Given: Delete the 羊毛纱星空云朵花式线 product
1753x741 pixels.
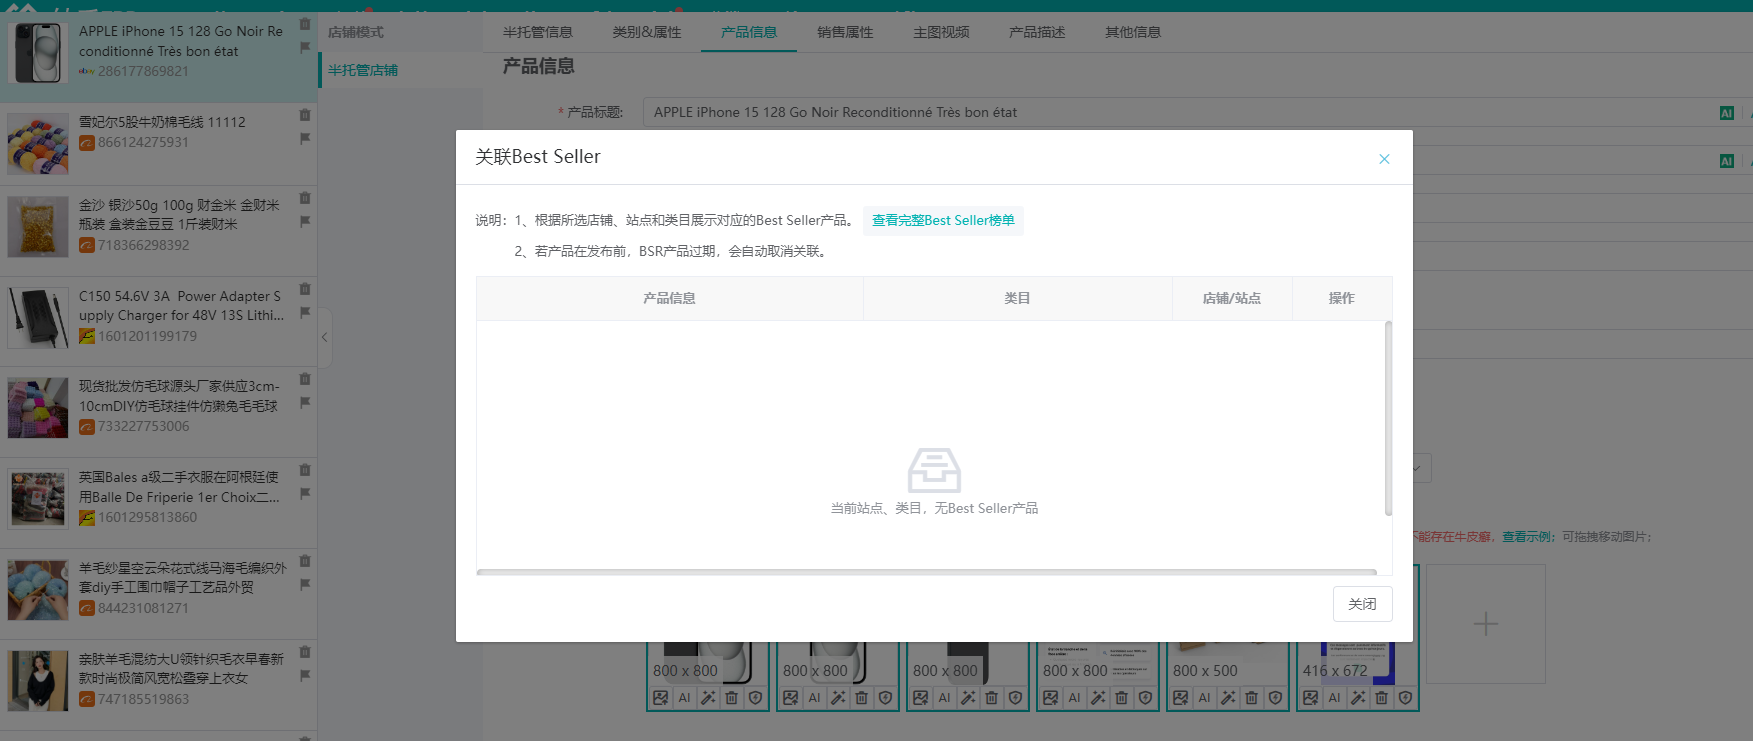Looking at the screenshot, I should click(305, 561).
